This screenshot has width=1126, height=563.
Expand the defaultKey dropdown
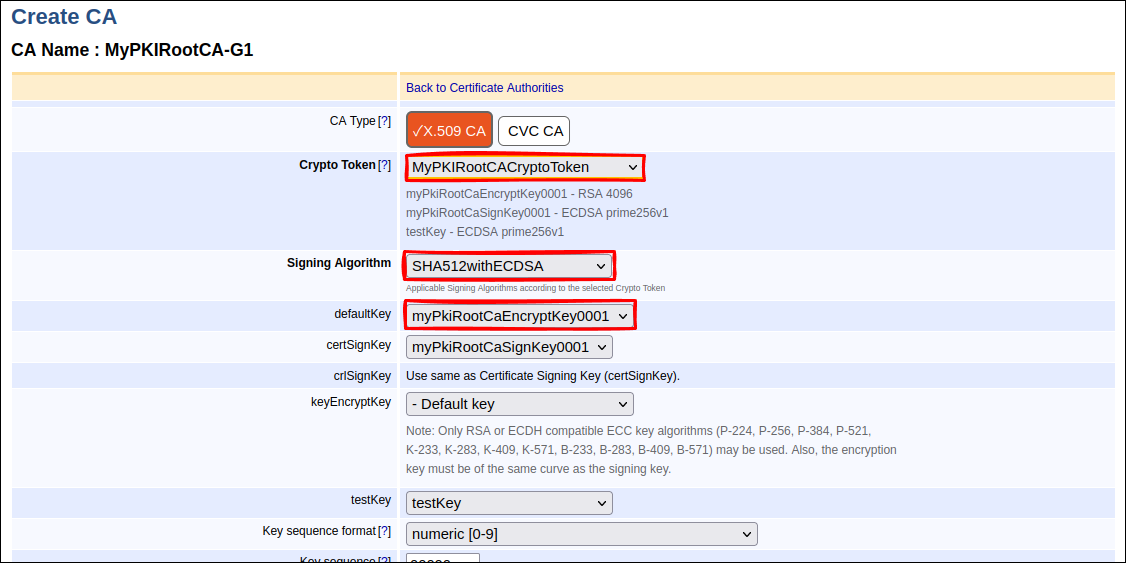click(x=520, y=316)
